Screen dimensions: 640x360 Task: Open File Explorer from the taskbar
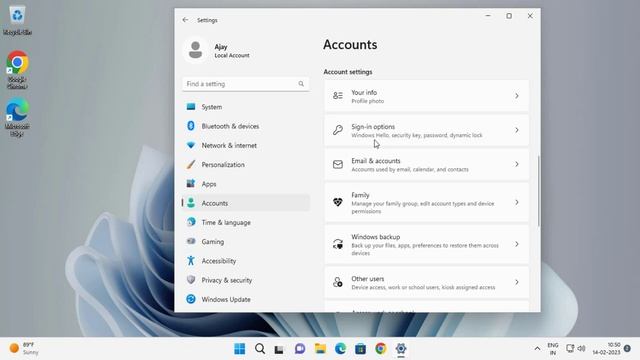[x=320, y=349]
